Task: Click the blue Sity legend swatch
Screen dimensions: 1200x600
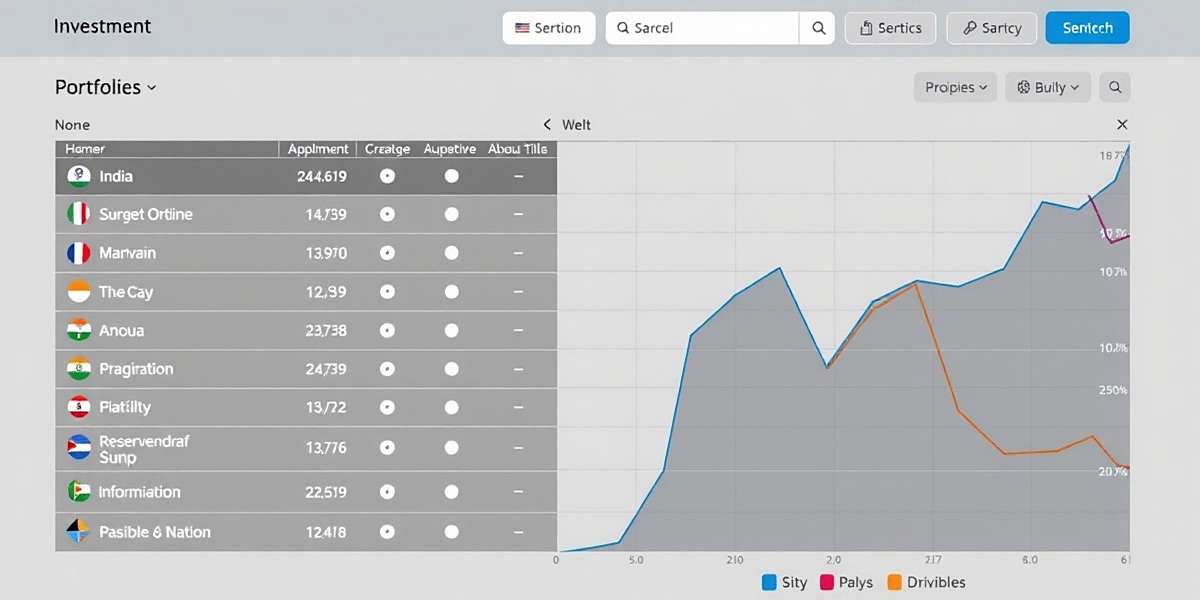Action: point(769,582)
